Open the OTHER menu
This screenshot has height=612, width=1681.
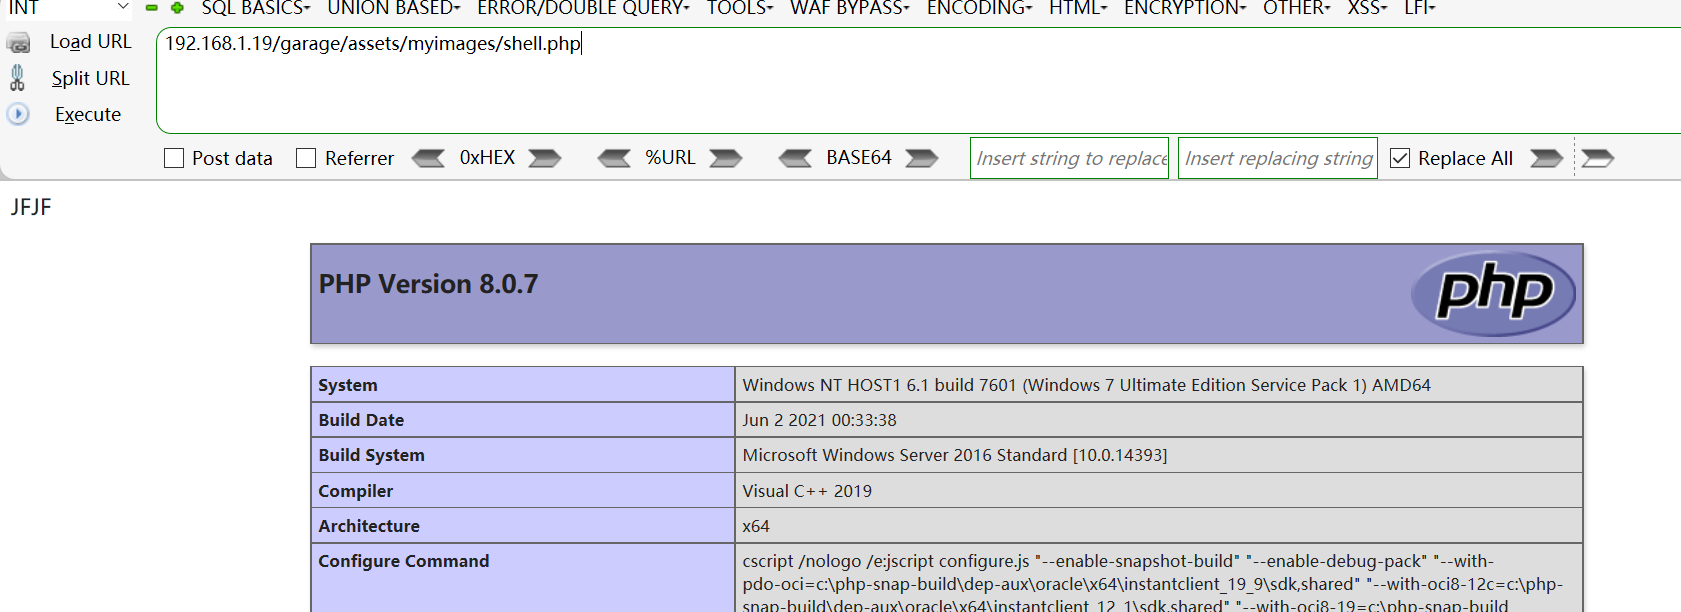coord(1297,8)
